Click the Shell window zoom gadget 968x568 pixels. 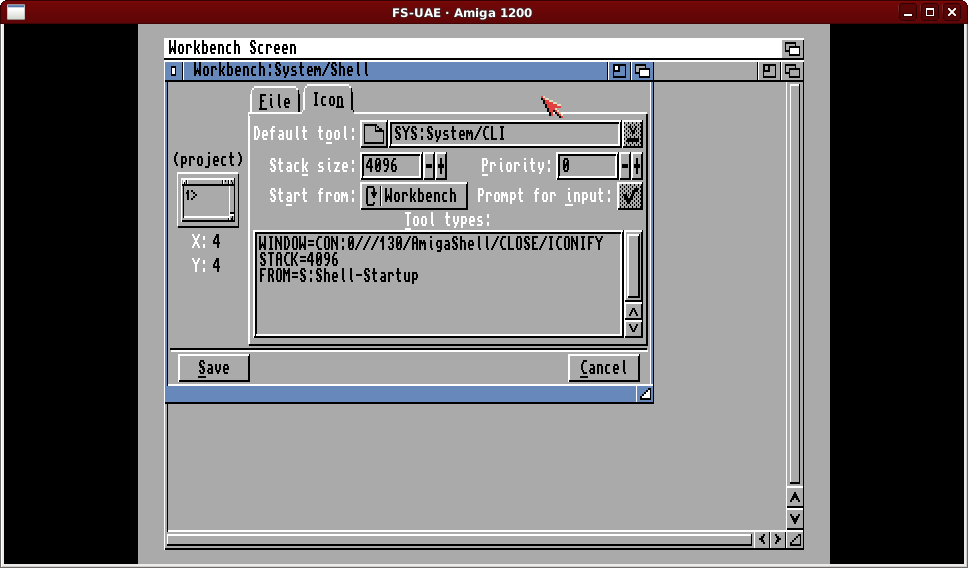[619, 71]
